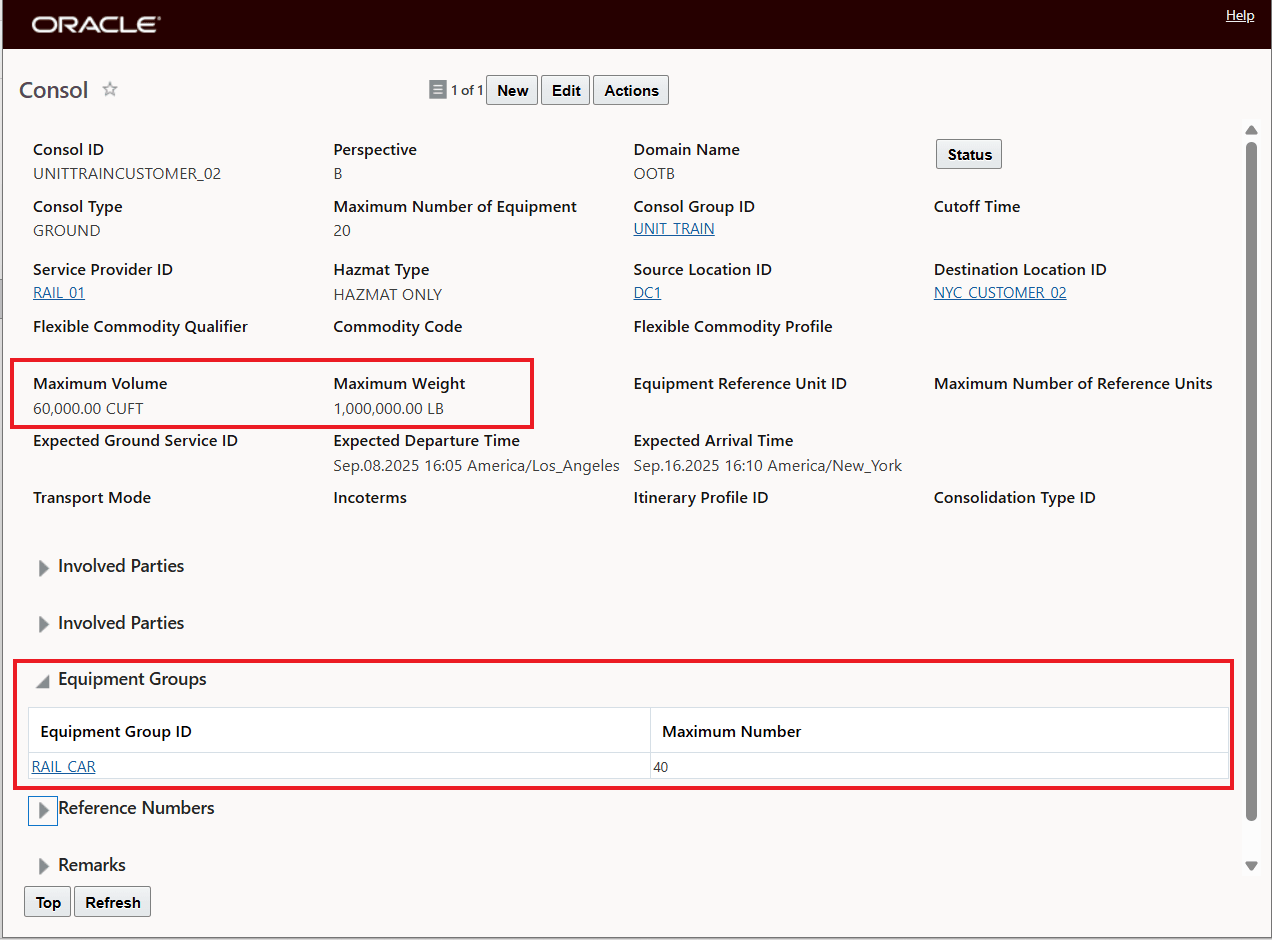Click the favorite star next to Consol

110,89
